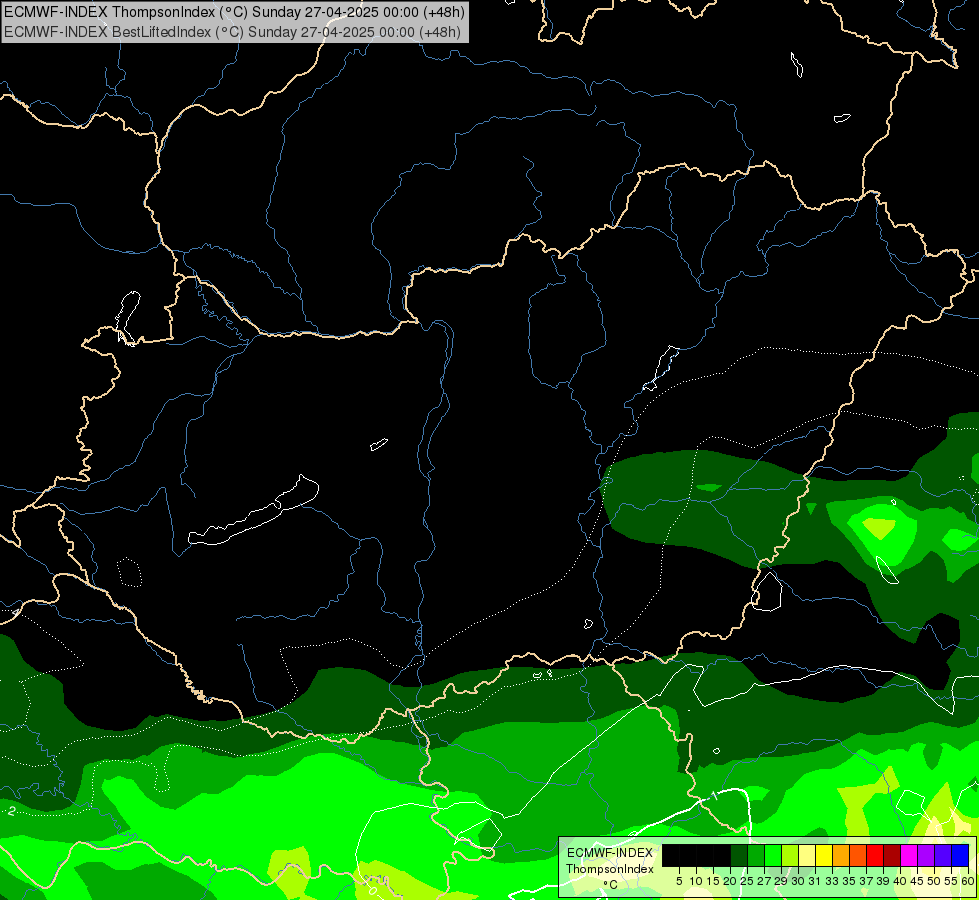Select the blue 55–60 legend swatch

960,856
